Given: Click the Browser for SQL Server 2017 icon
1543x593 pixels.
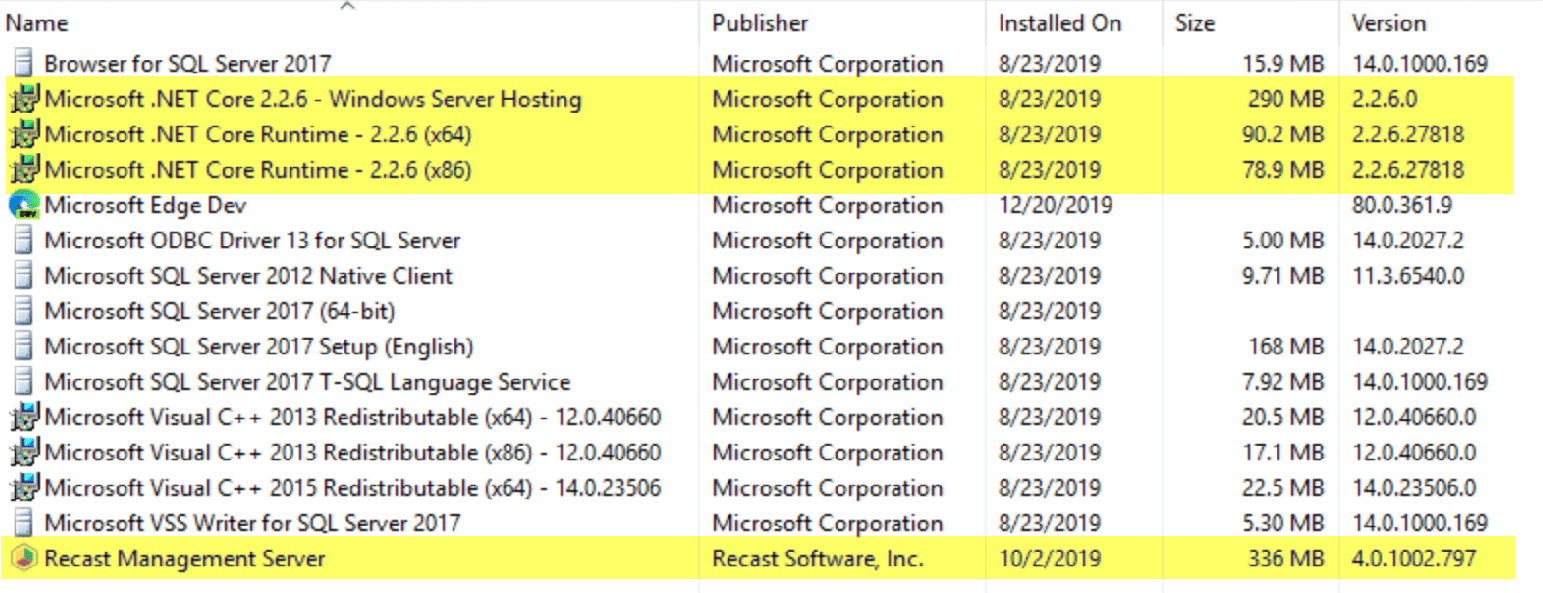Looking at the screenshot, I should coord(22,64).
